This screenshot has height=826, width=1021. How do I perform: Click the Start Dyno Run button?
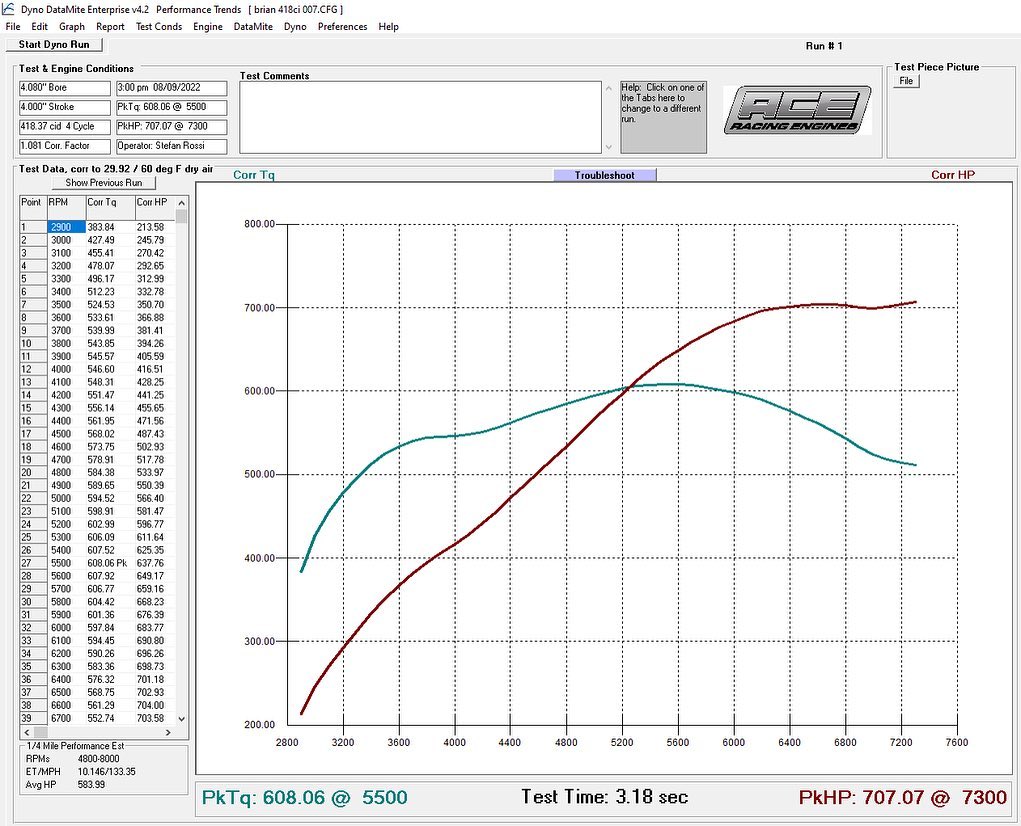pyautogui.click(x=54, y=45)
